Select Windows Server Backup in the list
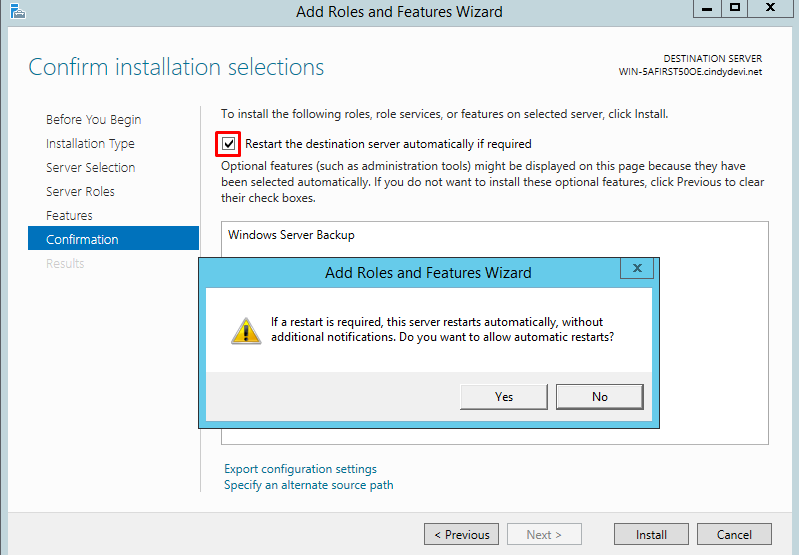The height and width of the screenshot is (555, 799). [291, 235]
